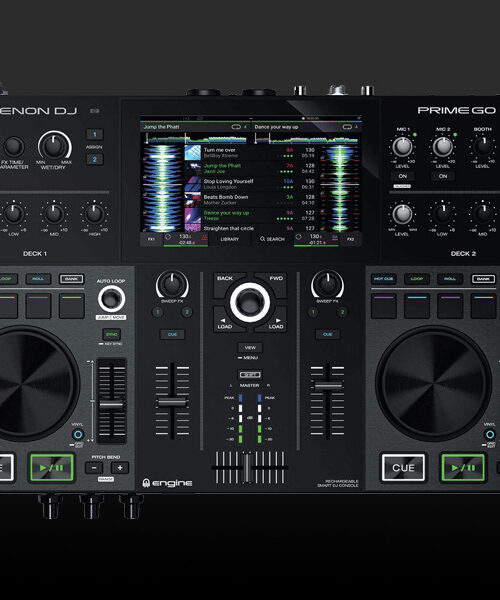Image resolution: width=500 pixels, height=600 pixels.
Task: Click the right channel volume fader
Action: click(x=328, y=386)
